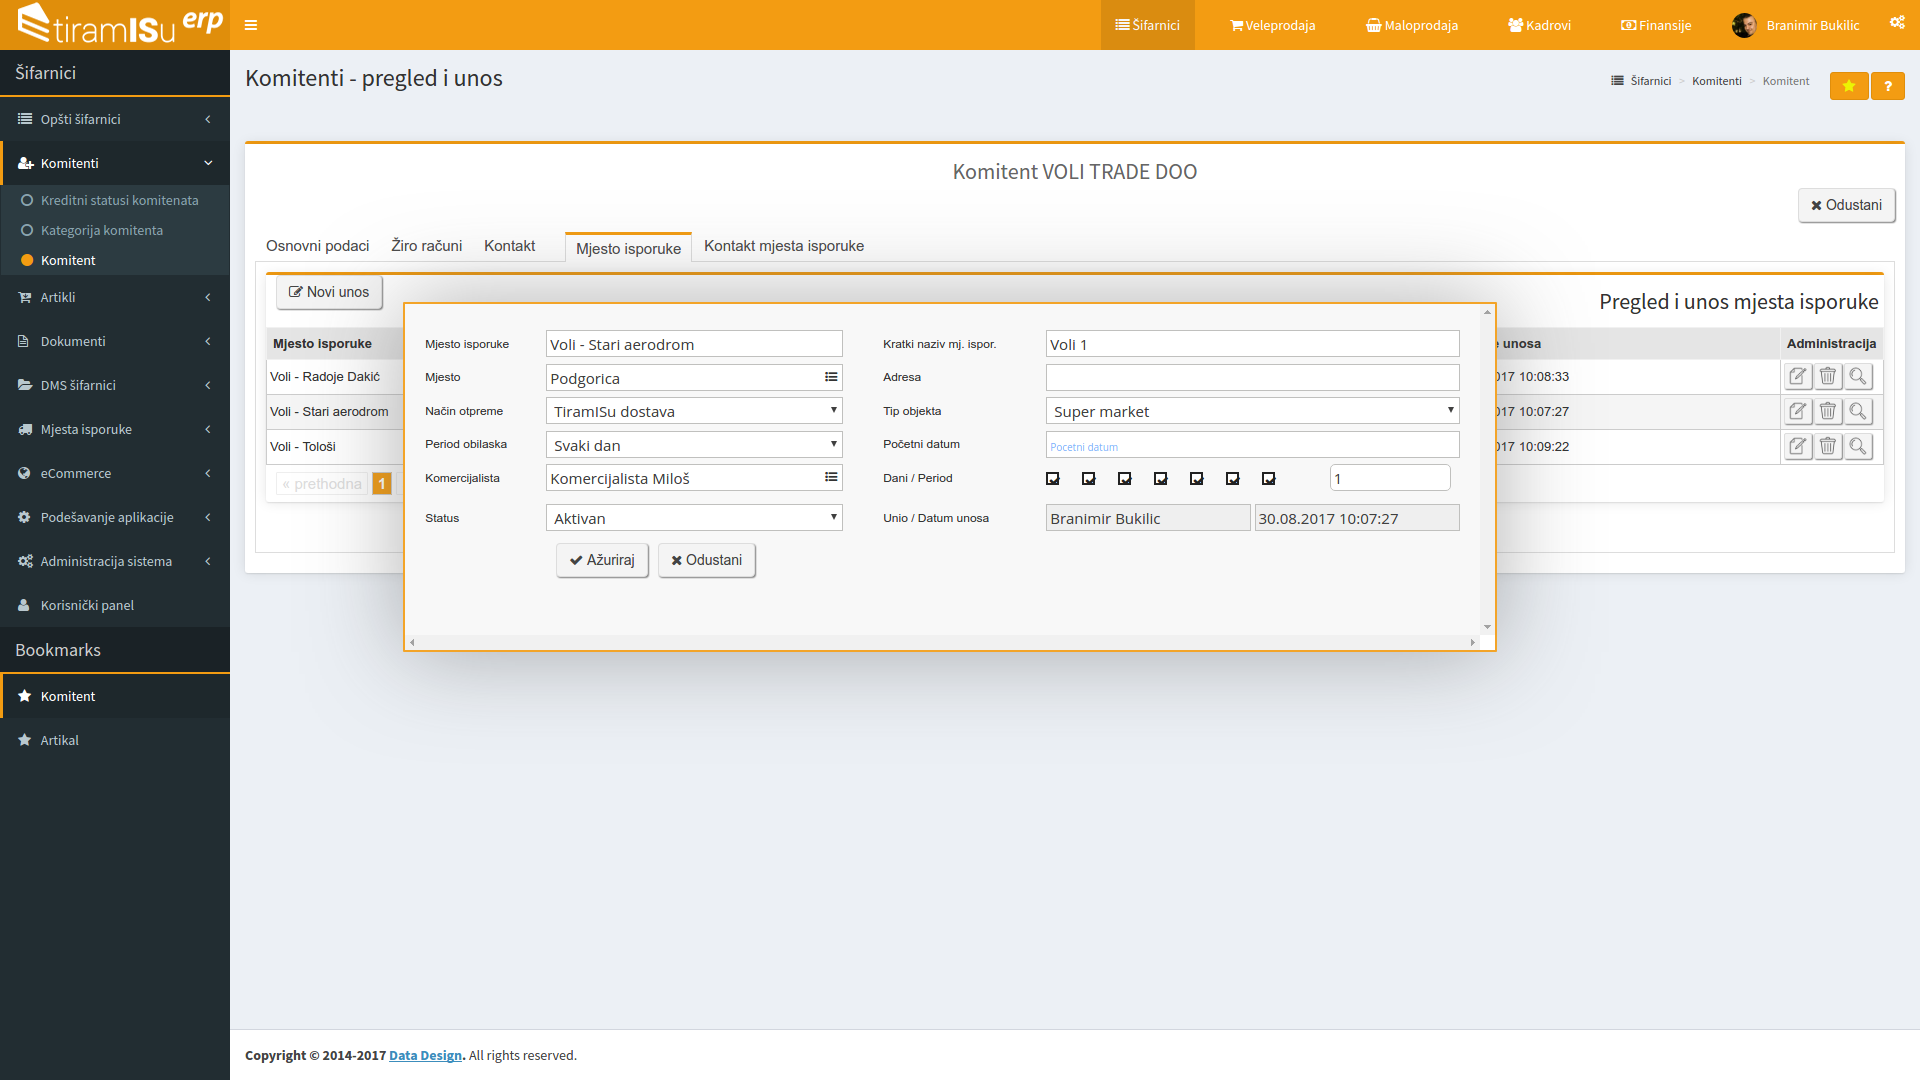This screenshot has width=1920, height=1080.
Task: Toggle the sidebar hamburger menu icon
Action: click(x=251, y=25)
